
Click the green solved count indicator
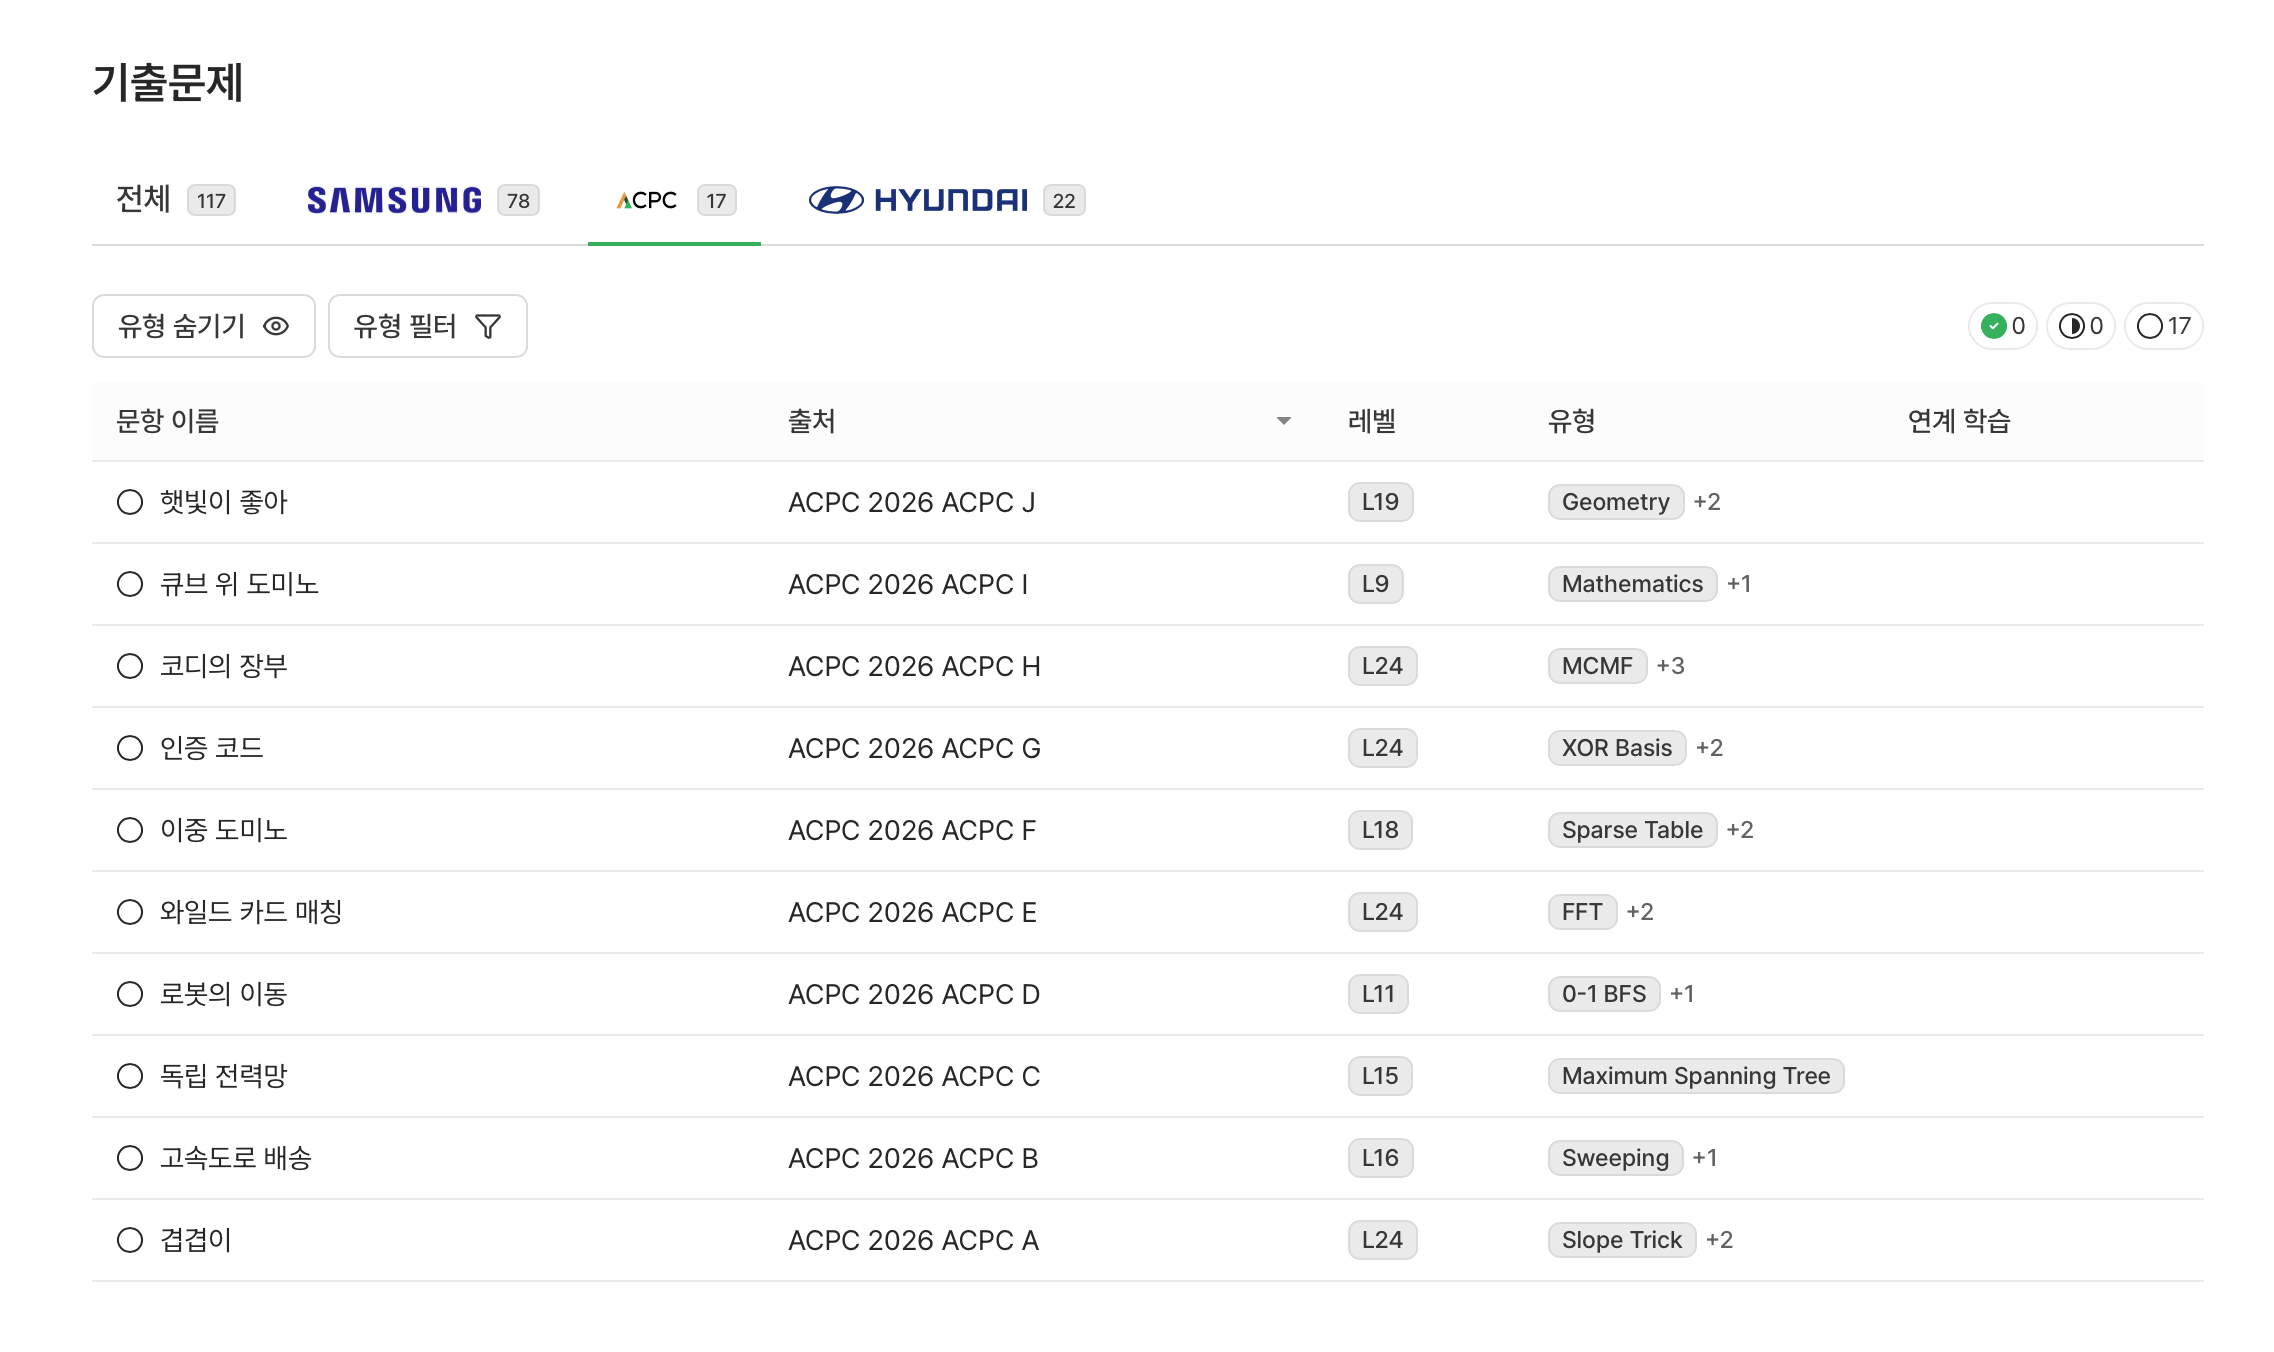[x=2003, y=326]
